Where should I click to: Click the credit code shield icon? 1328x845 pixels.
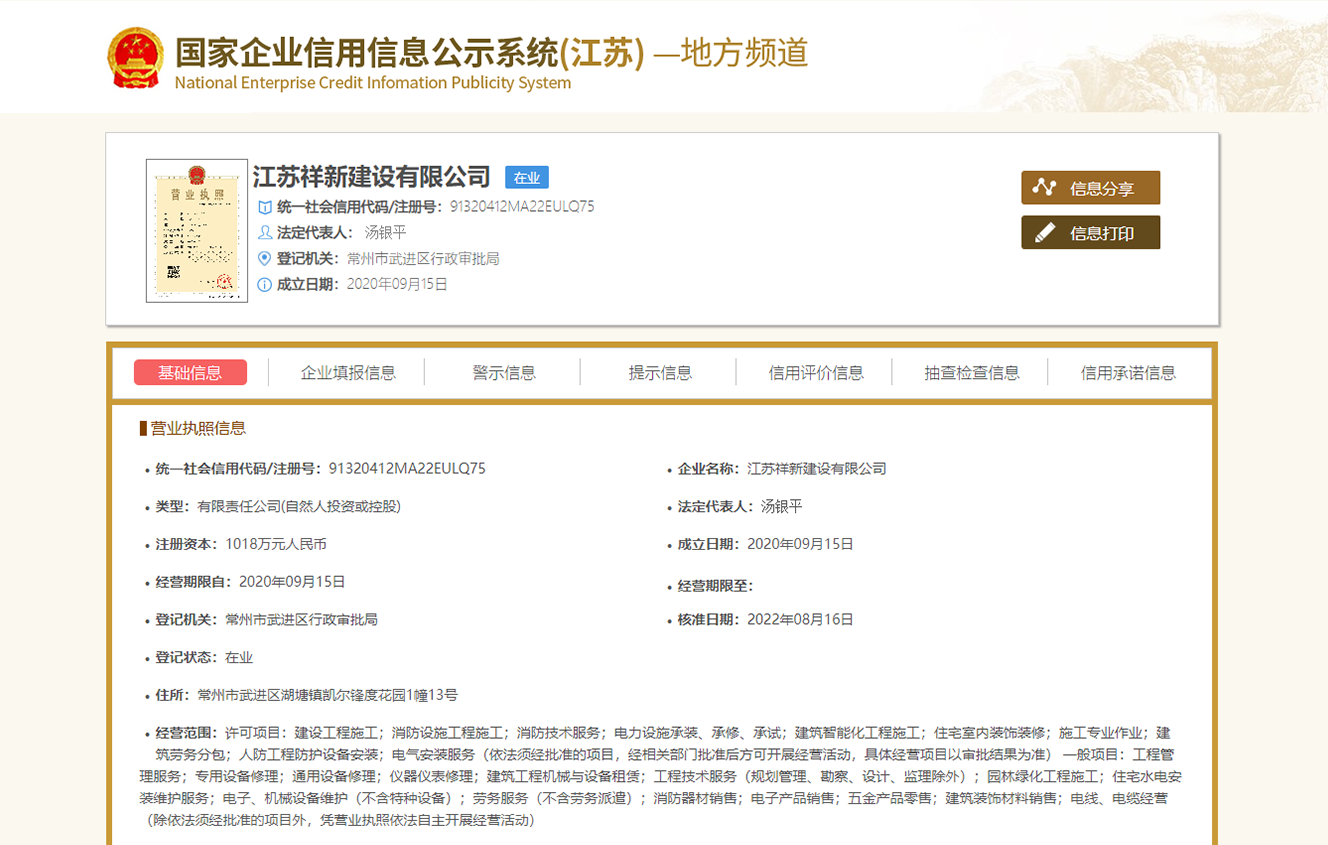click(265, 207)
